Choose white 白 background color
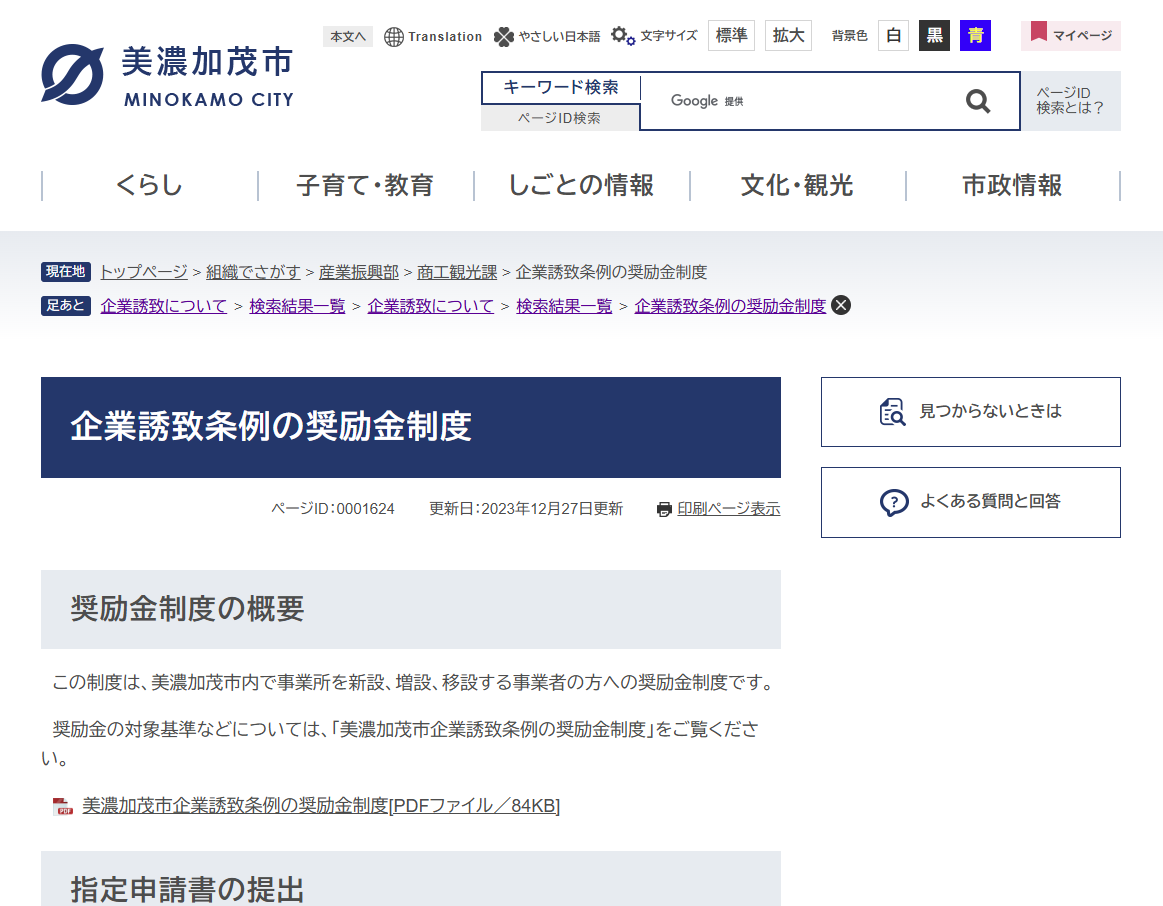 pyautogui.click(x=894, y=36)
